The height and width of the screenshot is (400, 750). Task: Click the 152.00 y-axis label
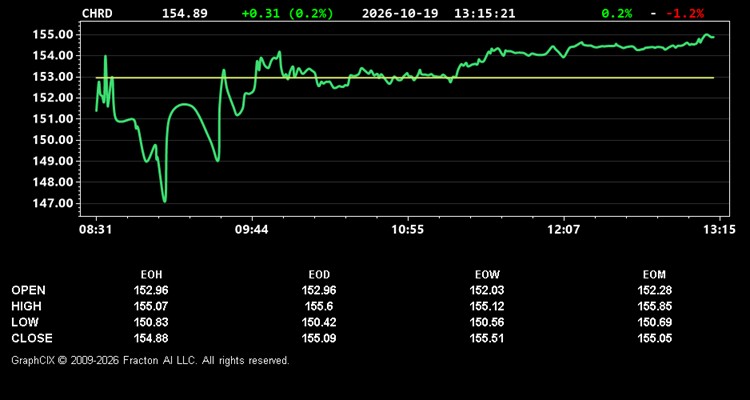53,98
